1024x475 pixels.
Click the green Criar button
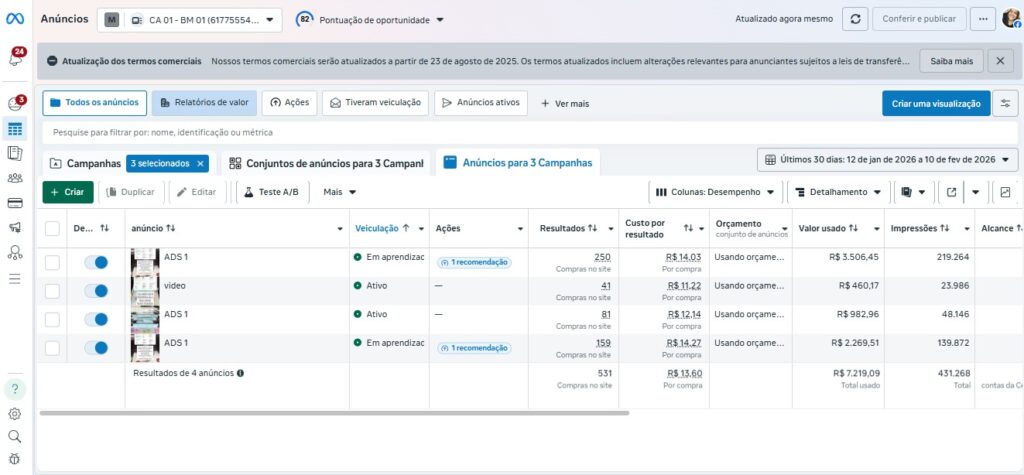pyautogui.click(x=68, y=192)
